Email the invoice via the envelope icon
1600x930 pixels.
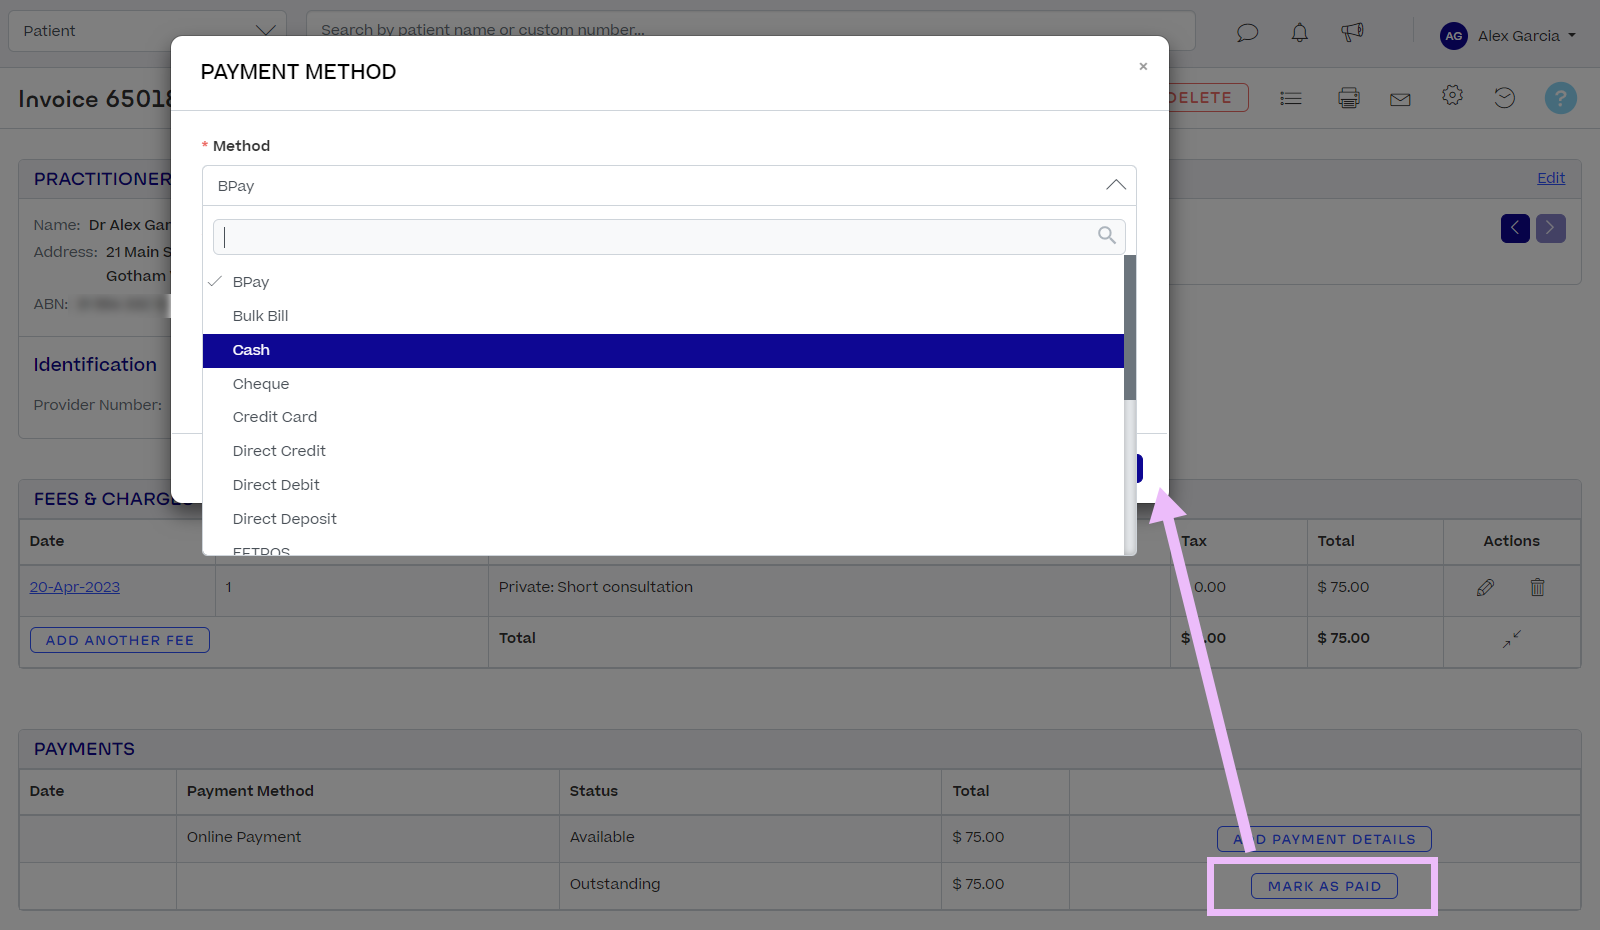pyautogui.click(x=1400, y=97)
